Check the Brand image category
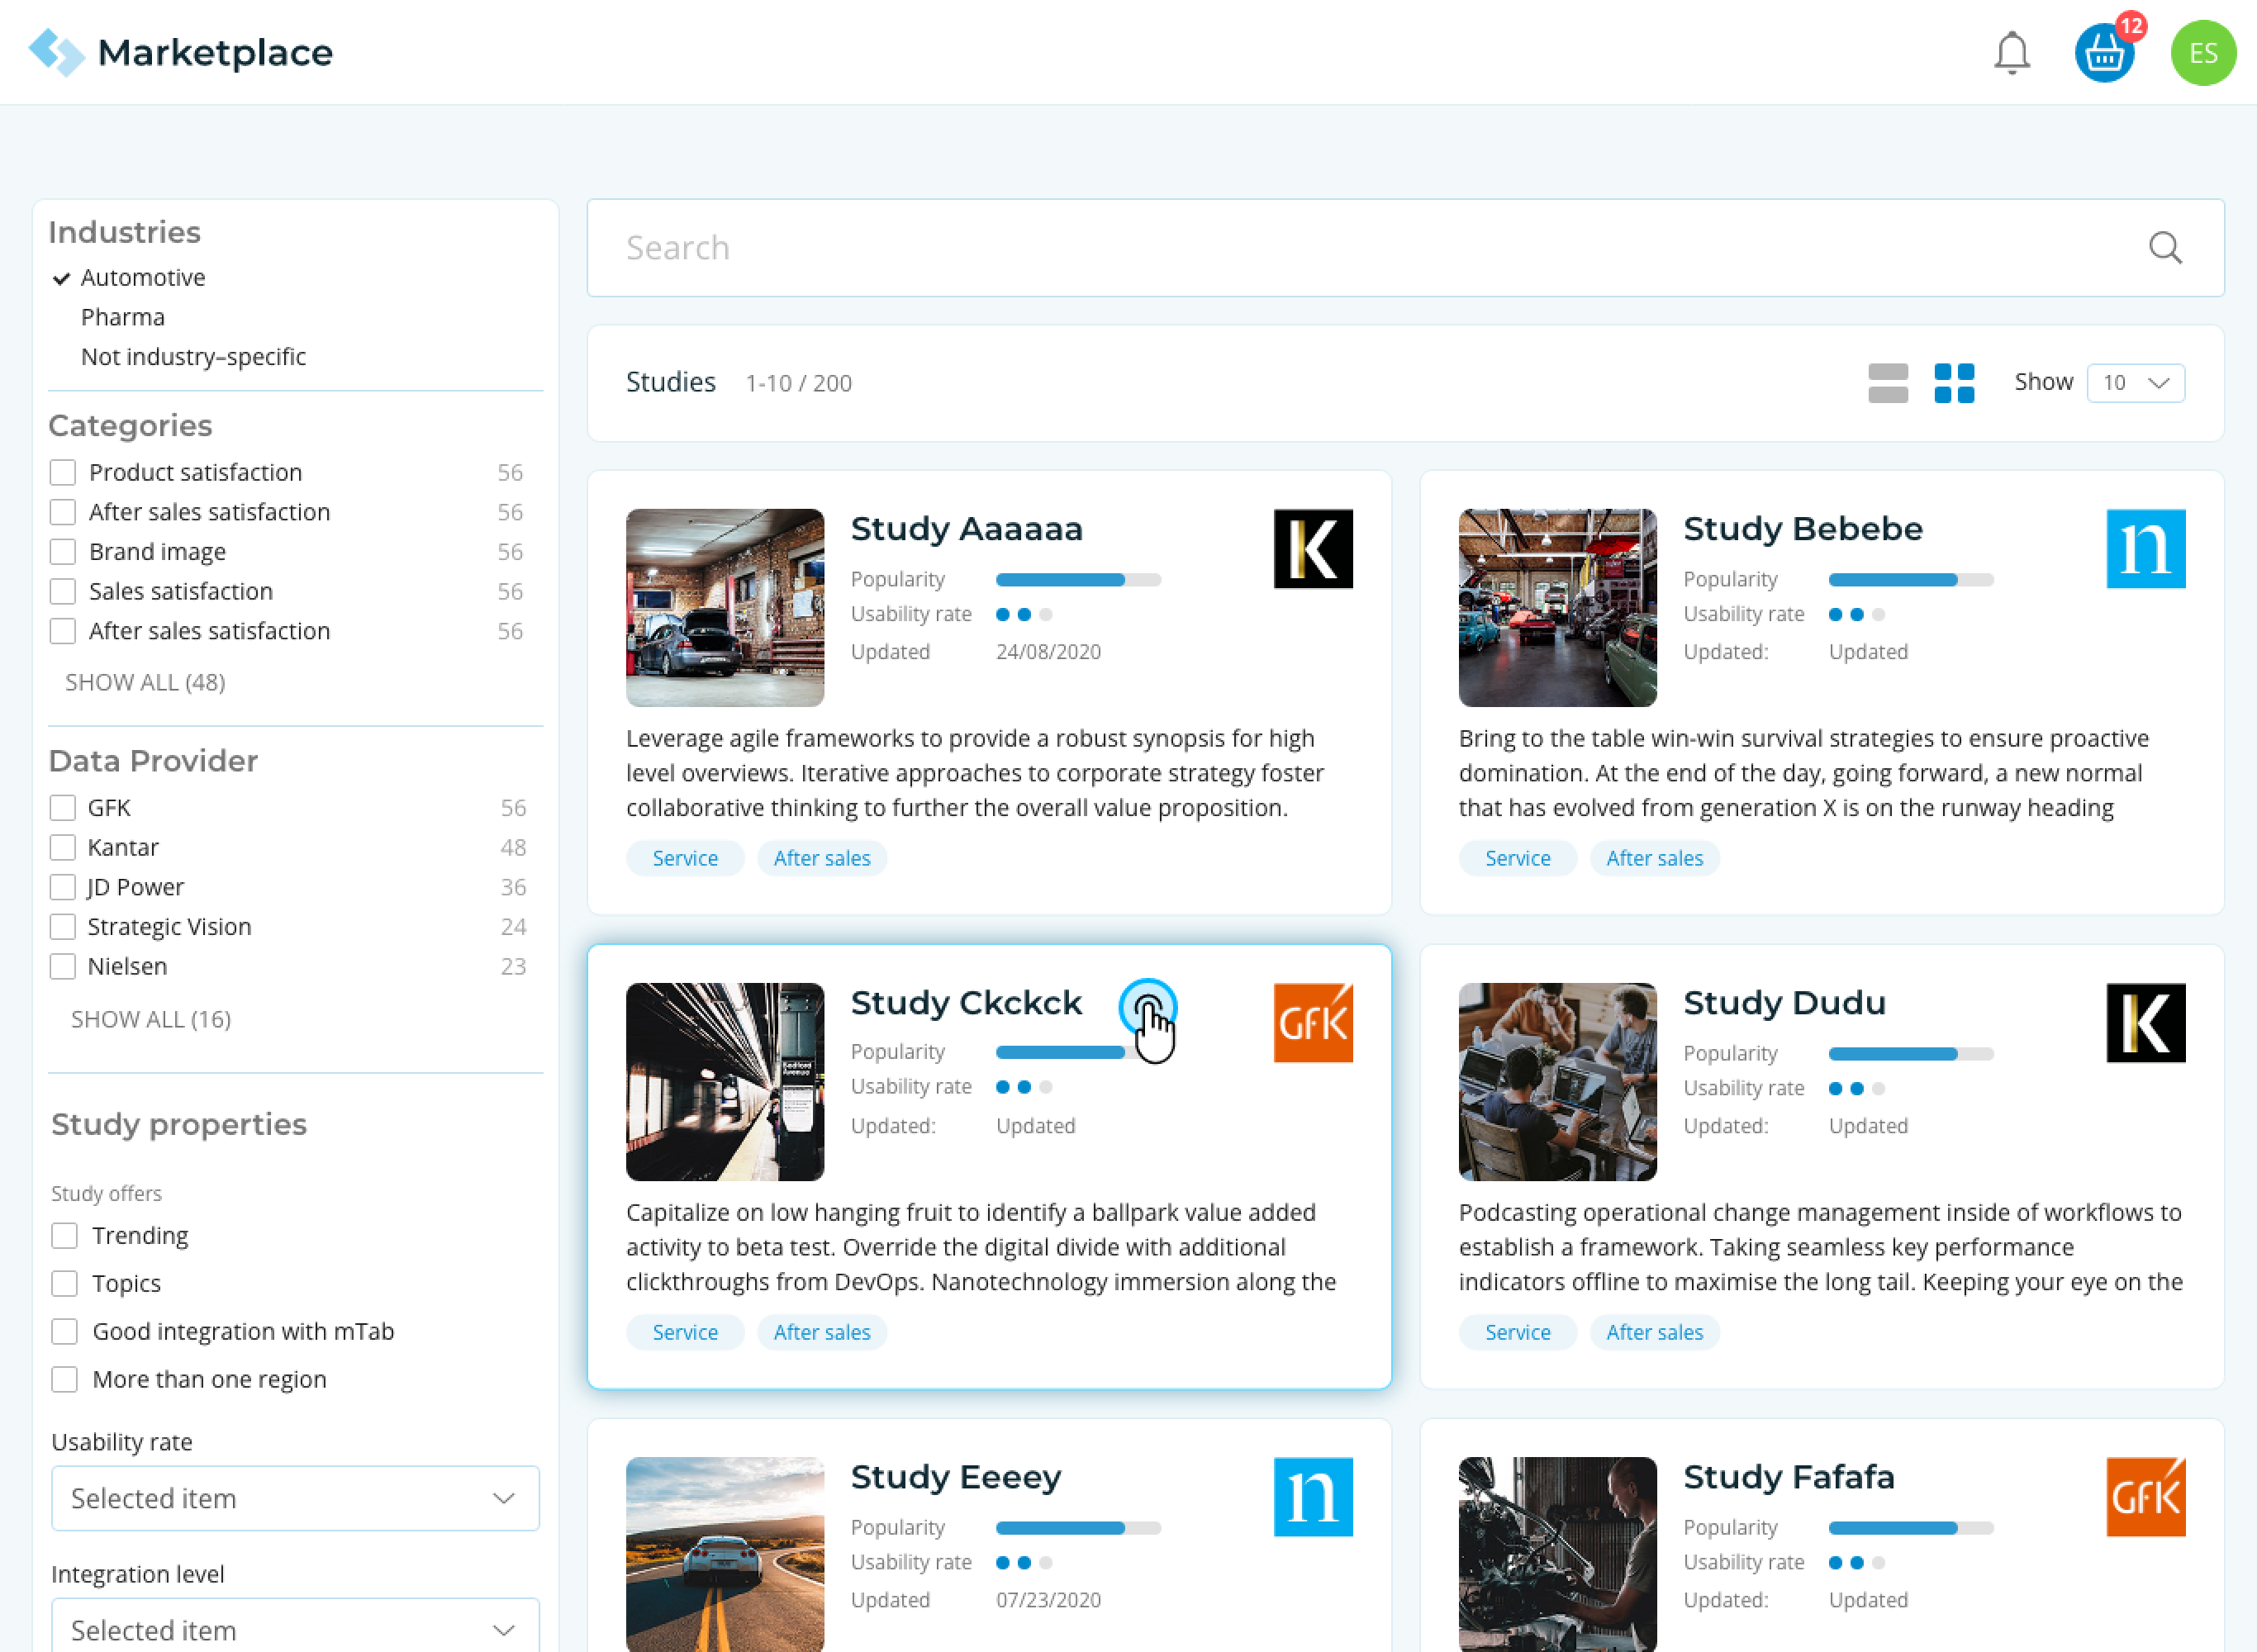 pos(63,552)
